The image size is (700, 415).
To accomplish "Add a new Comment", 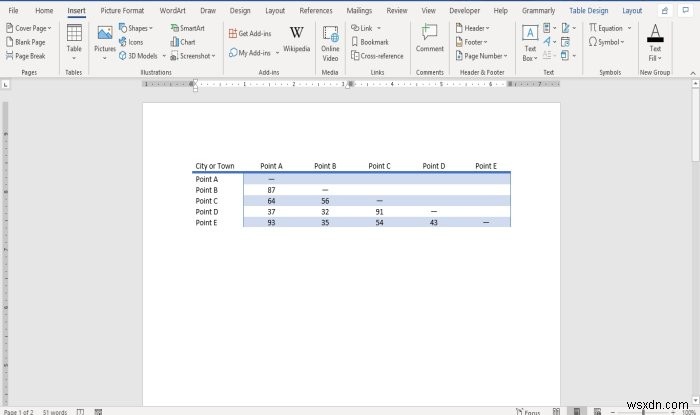I will (429, 39).
